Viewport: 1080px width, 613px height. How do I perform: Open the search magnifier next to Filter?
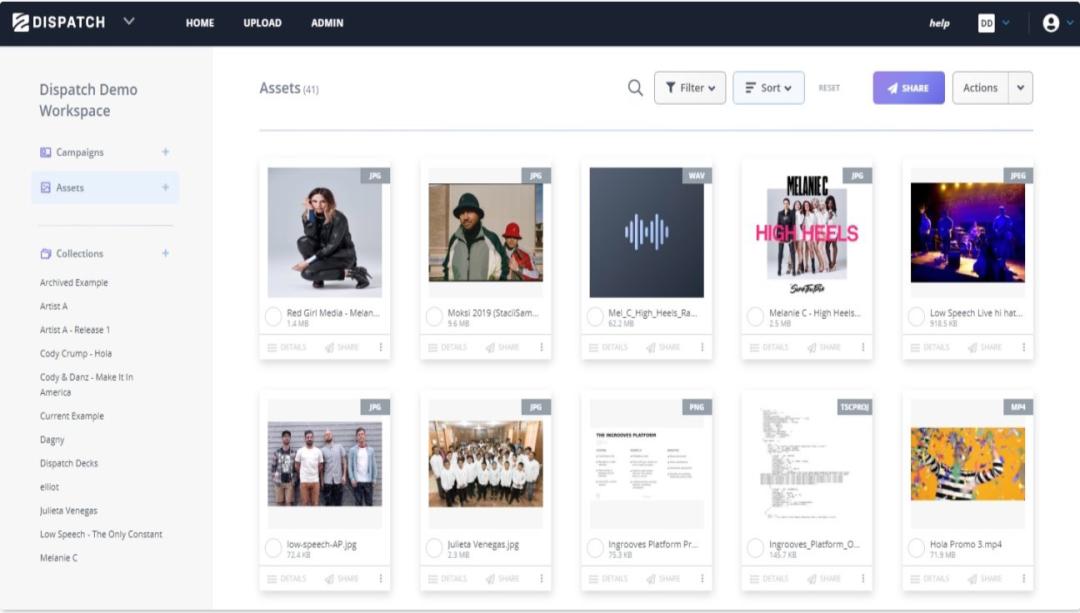[x=635, y=88]
